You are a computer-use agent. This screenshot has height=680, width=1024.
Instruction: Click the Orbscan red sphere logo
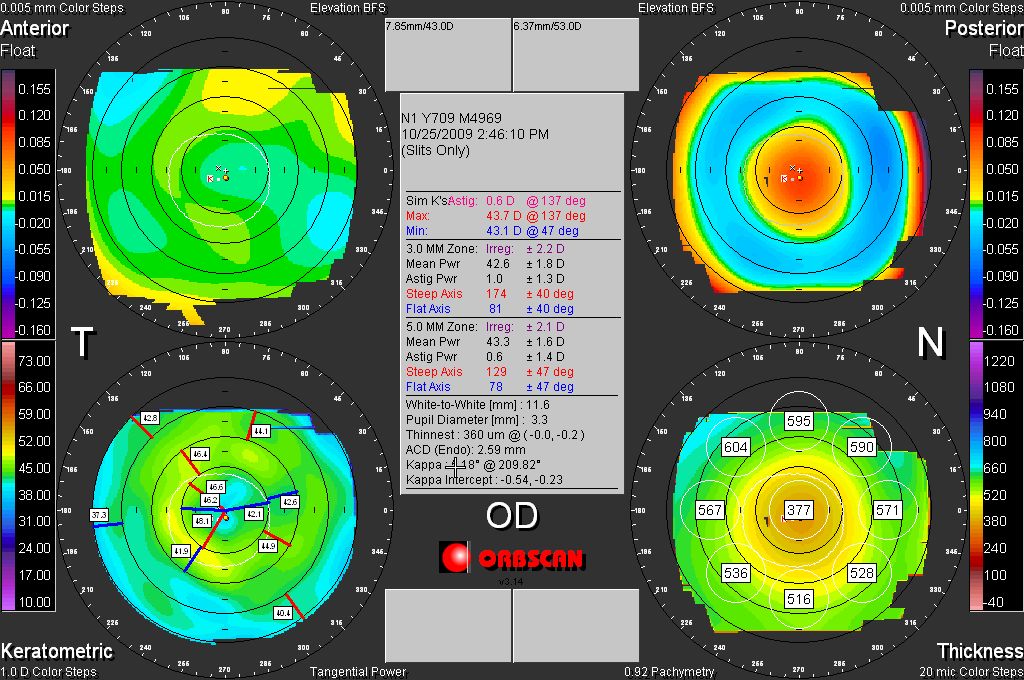click(x=454, y=557)
